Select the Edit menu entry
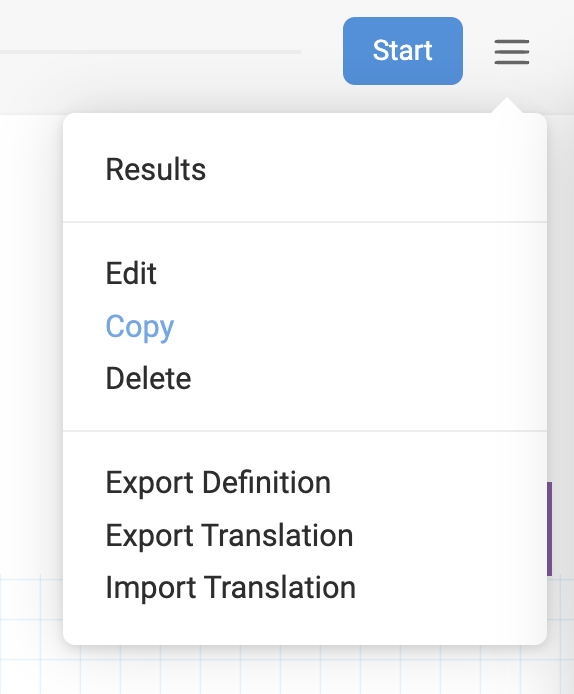This screenshot has height=694, width=574. tap(131, 274)
